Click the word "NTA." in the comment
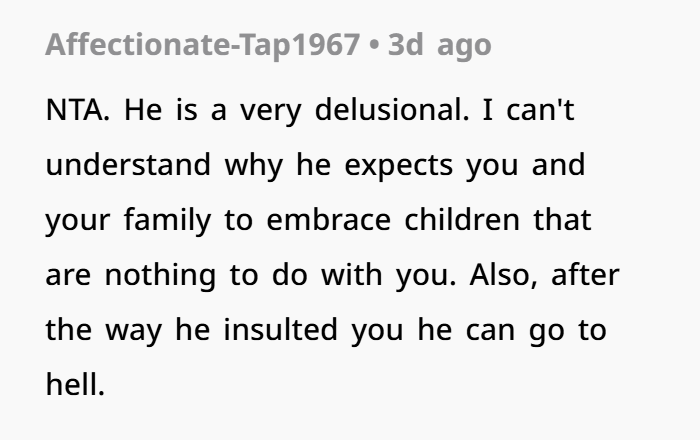Viewport: 700px width, 440px height. click(x=77, y=109)
